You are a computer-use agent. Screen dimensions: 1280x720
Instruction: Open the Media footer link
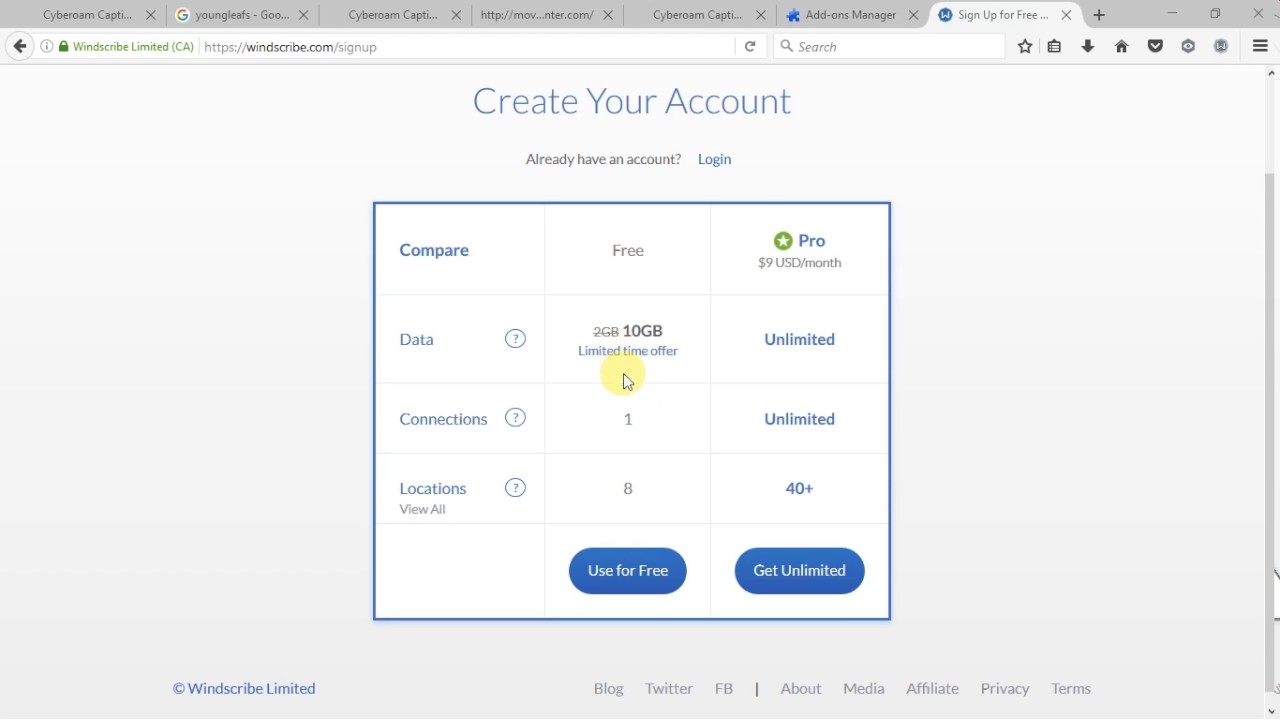tap(864, 688)
